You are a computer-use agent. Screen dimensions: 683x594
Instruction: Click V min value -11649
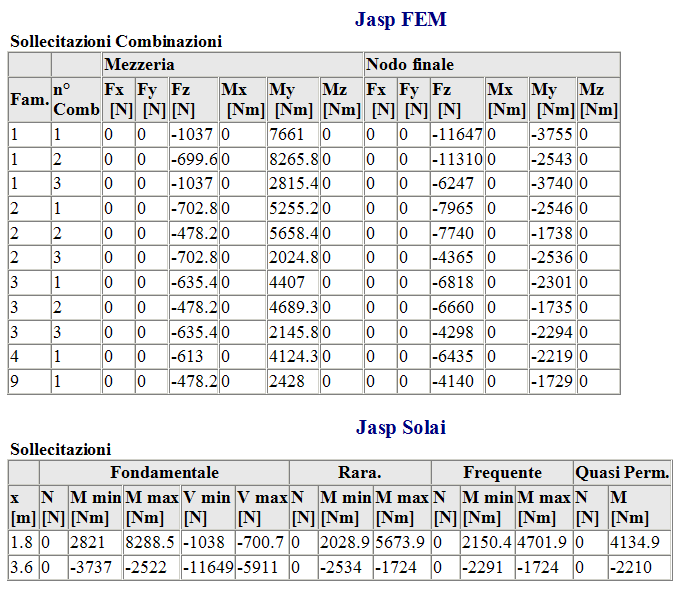click(x=208, y=567)
